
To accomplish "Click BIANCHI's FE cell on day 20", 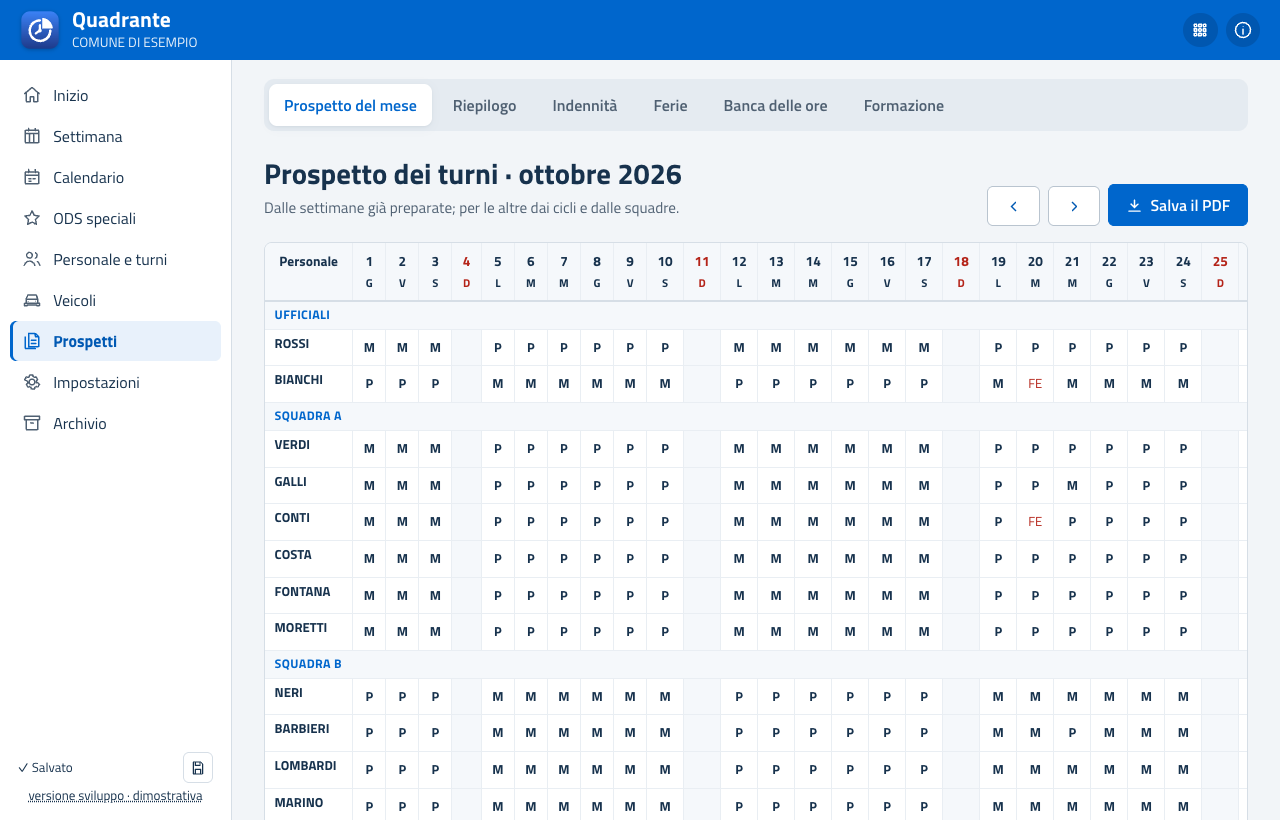I will [1035, 384].
